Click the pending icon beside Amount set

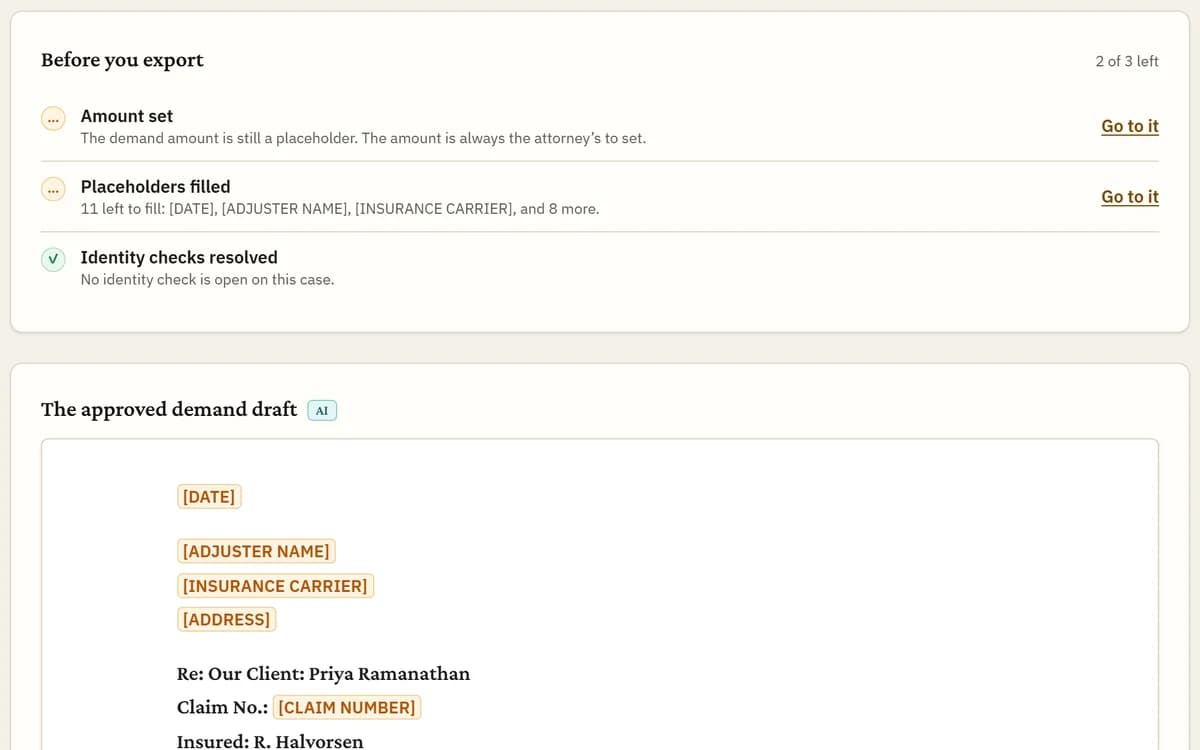pyautogui.click(x=53, y=118)
